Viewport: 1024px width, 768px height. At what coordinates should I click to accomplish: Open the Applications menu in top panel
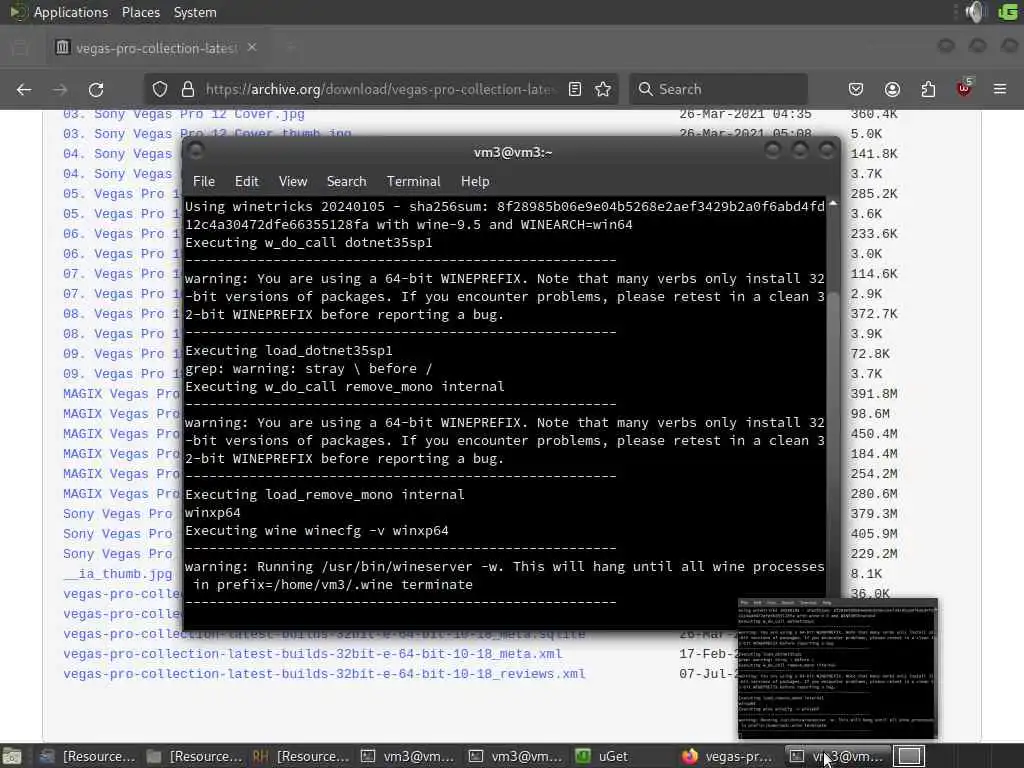71,12
